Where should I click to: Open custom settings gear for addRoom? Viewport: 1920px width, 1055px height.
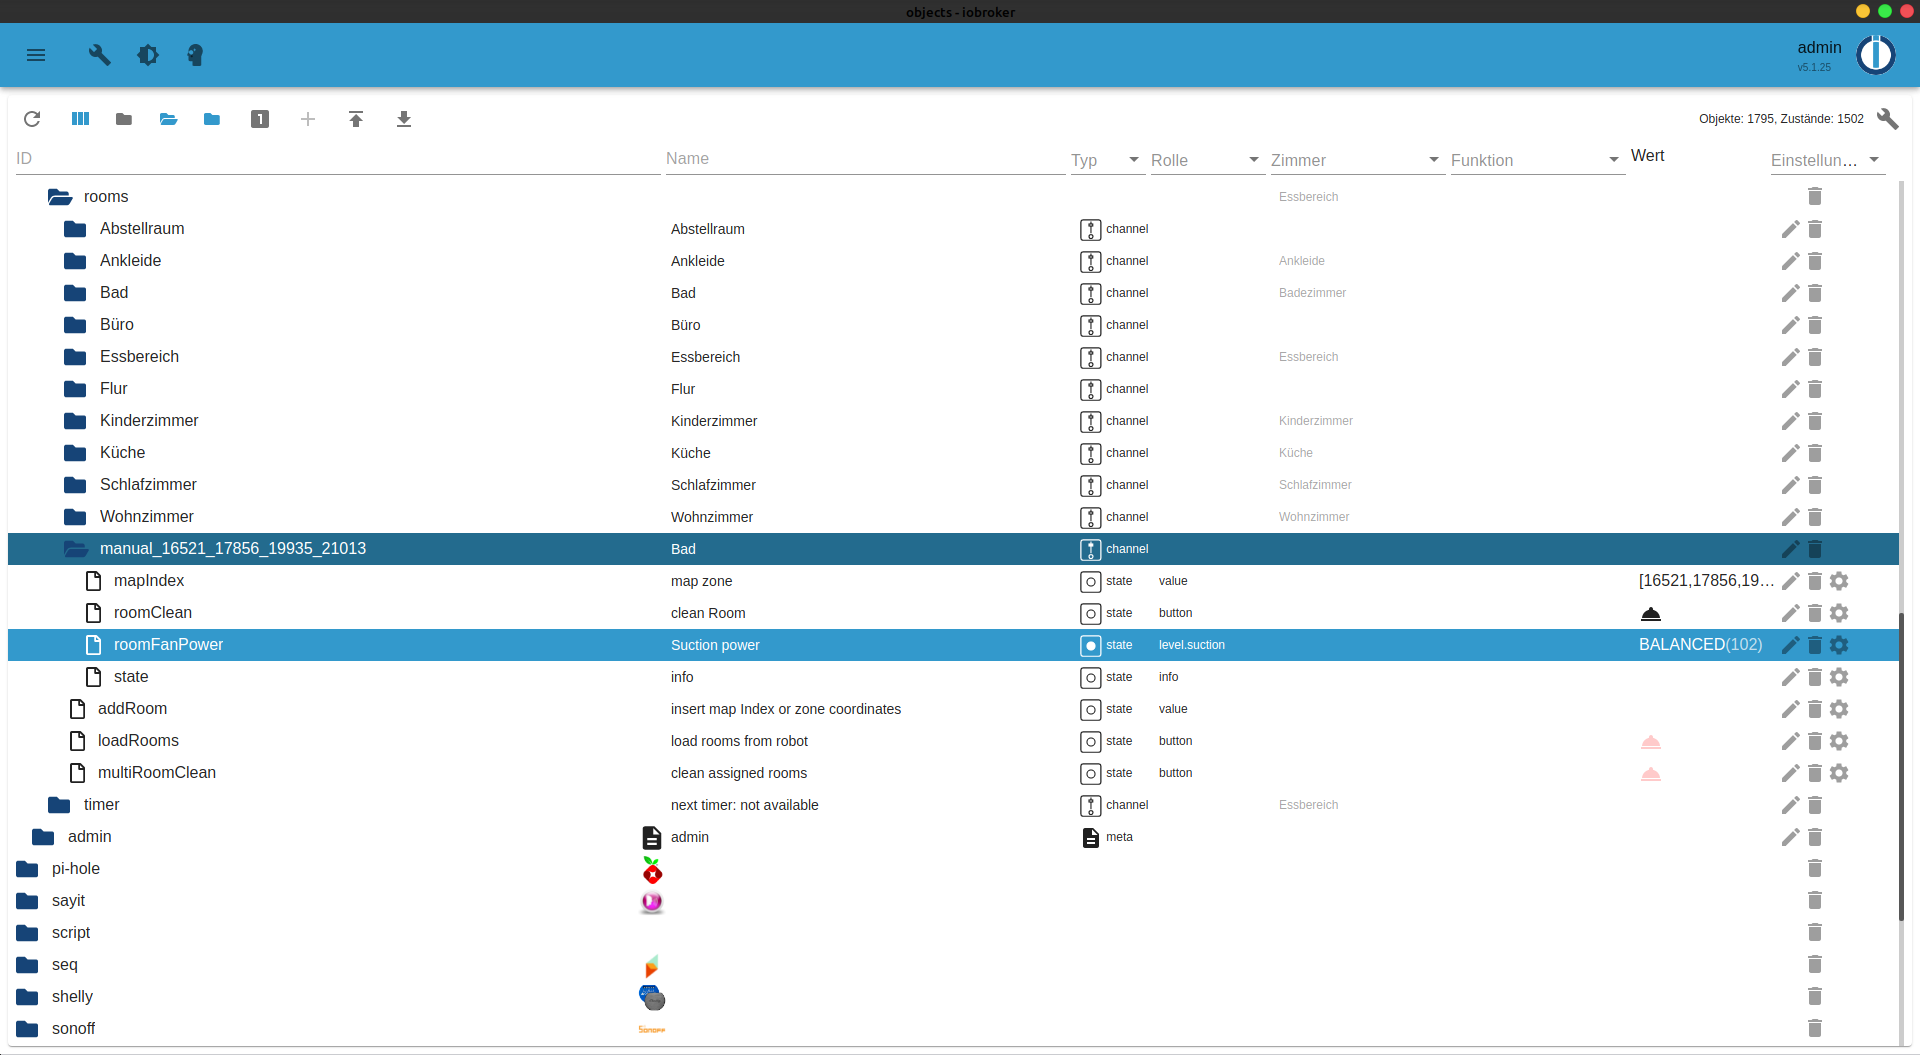click(1839, 709)
